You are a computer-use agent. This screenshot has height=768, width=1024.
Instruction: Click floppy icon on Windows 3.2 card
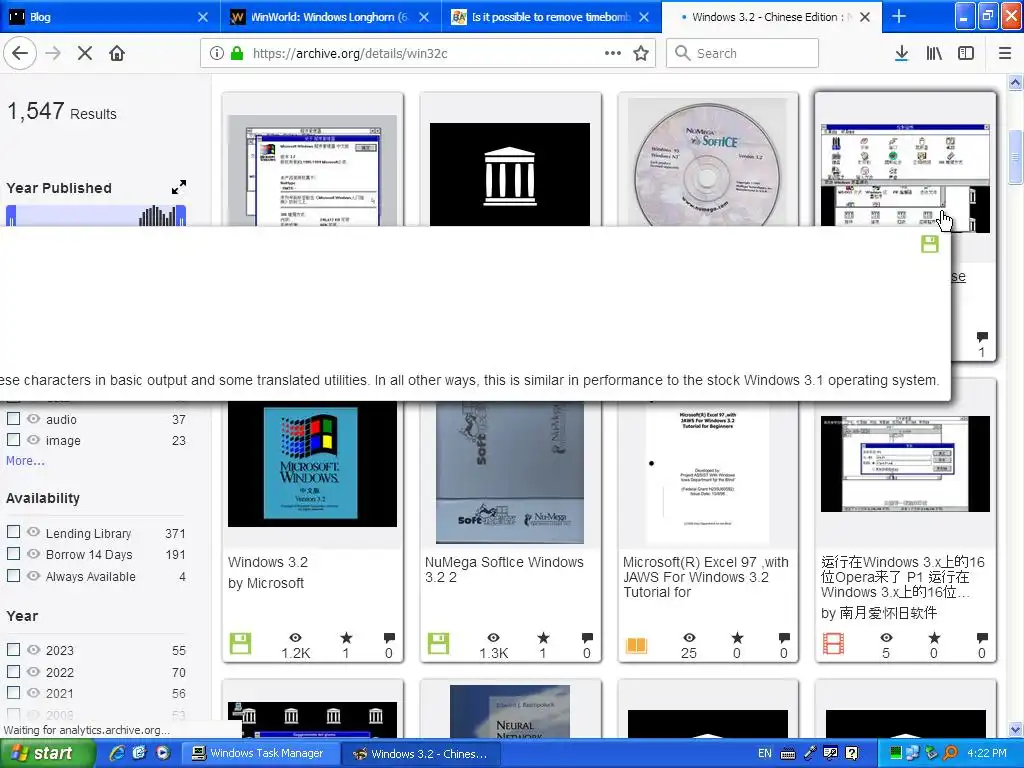(x=240, y=644)
